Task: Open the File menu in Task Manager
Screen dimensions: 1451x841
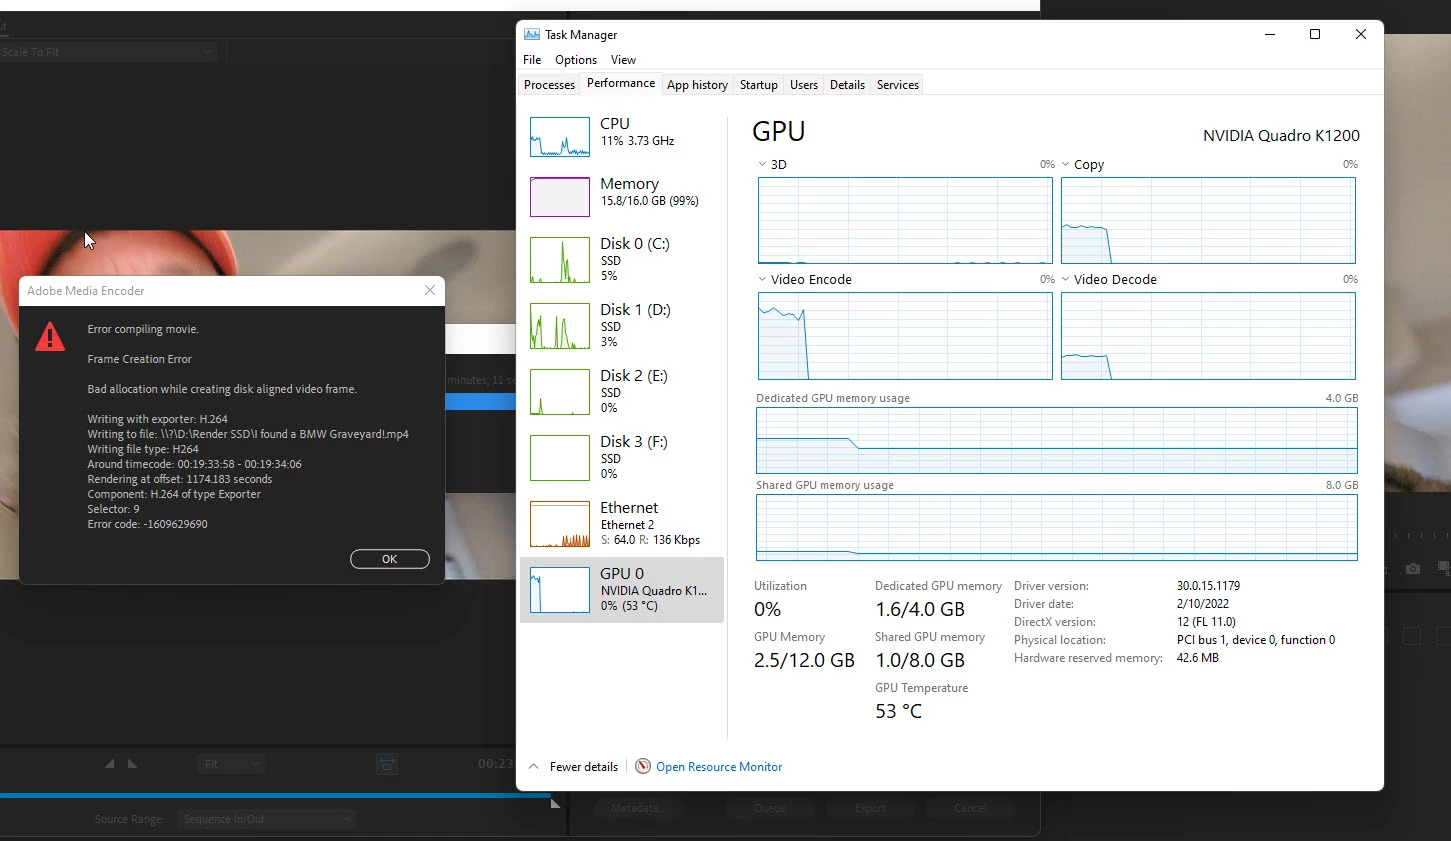Action: click(x=532, y=60)
